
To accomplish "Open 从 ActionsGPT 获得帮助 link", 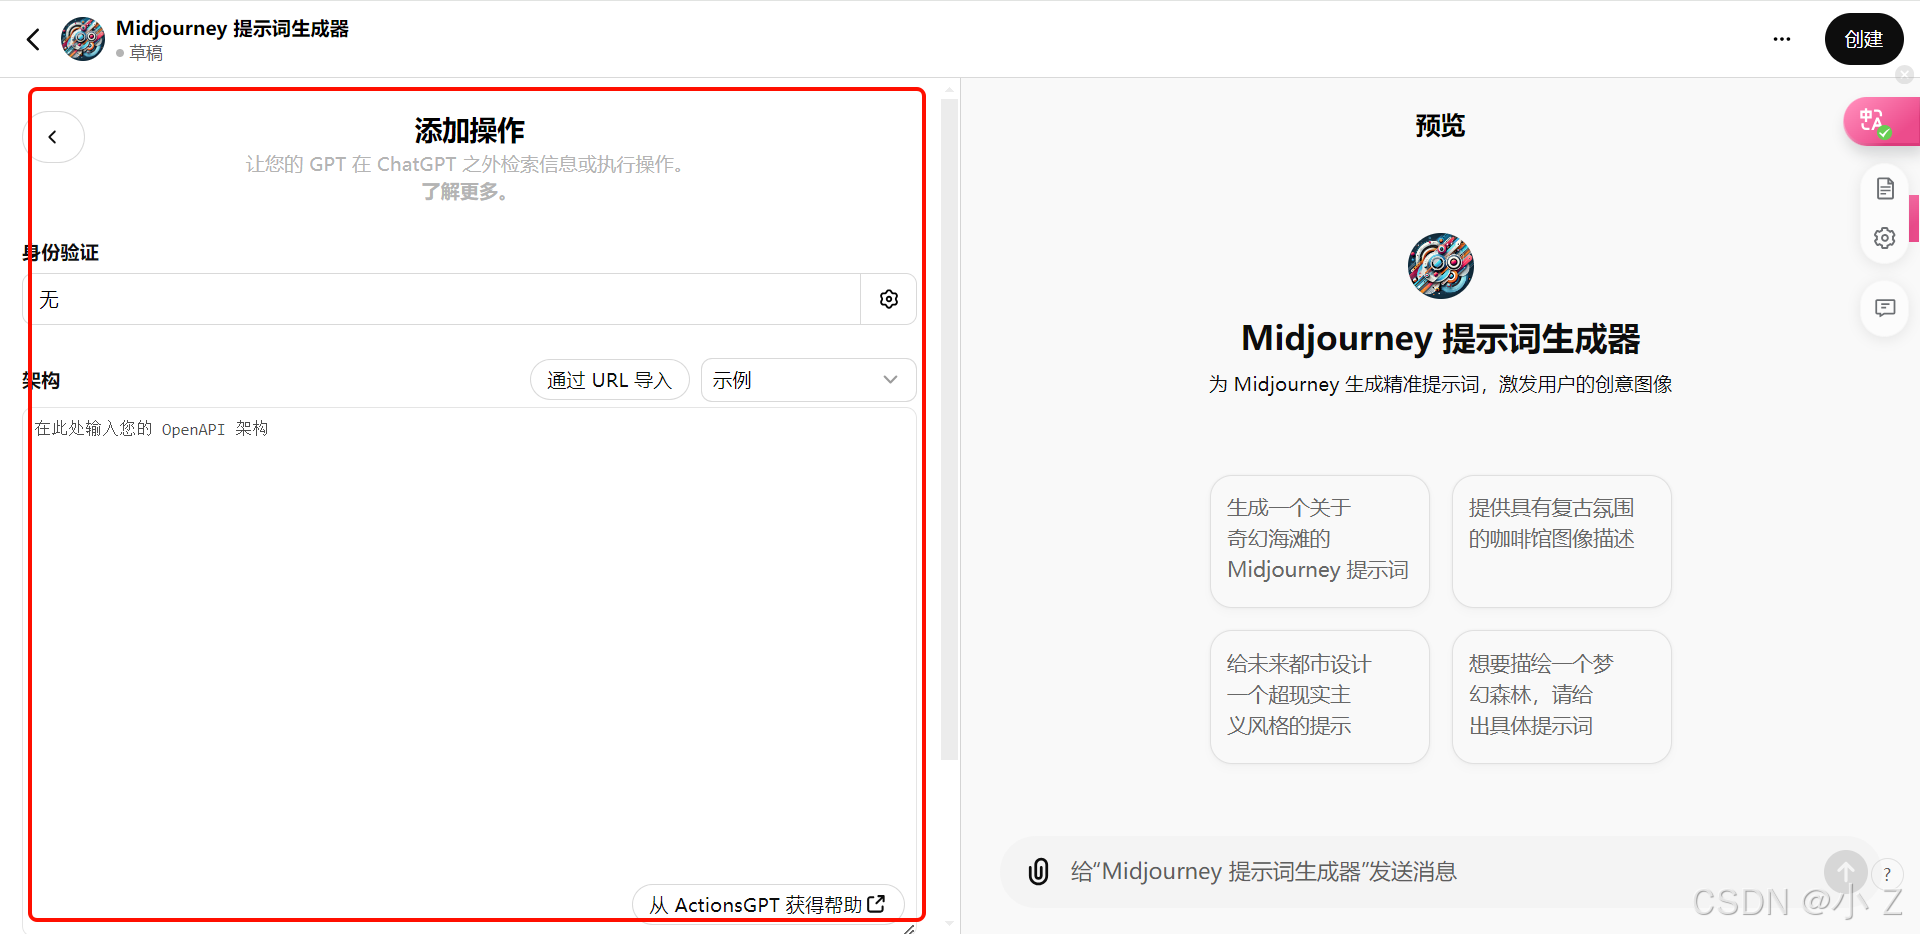I will click(x=768, y=904).
